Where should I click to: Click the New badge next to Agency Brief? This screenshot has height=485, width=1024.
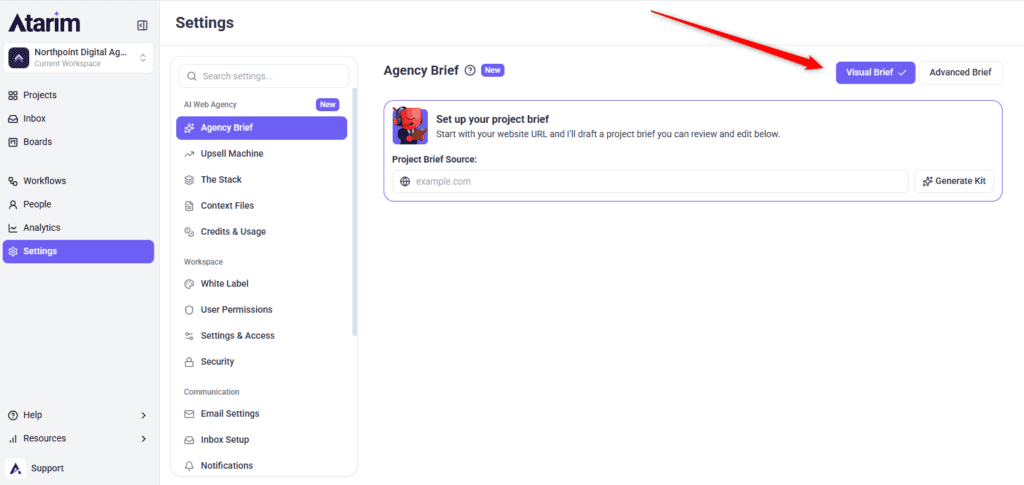pyautogui.click(x=493, y=70)
